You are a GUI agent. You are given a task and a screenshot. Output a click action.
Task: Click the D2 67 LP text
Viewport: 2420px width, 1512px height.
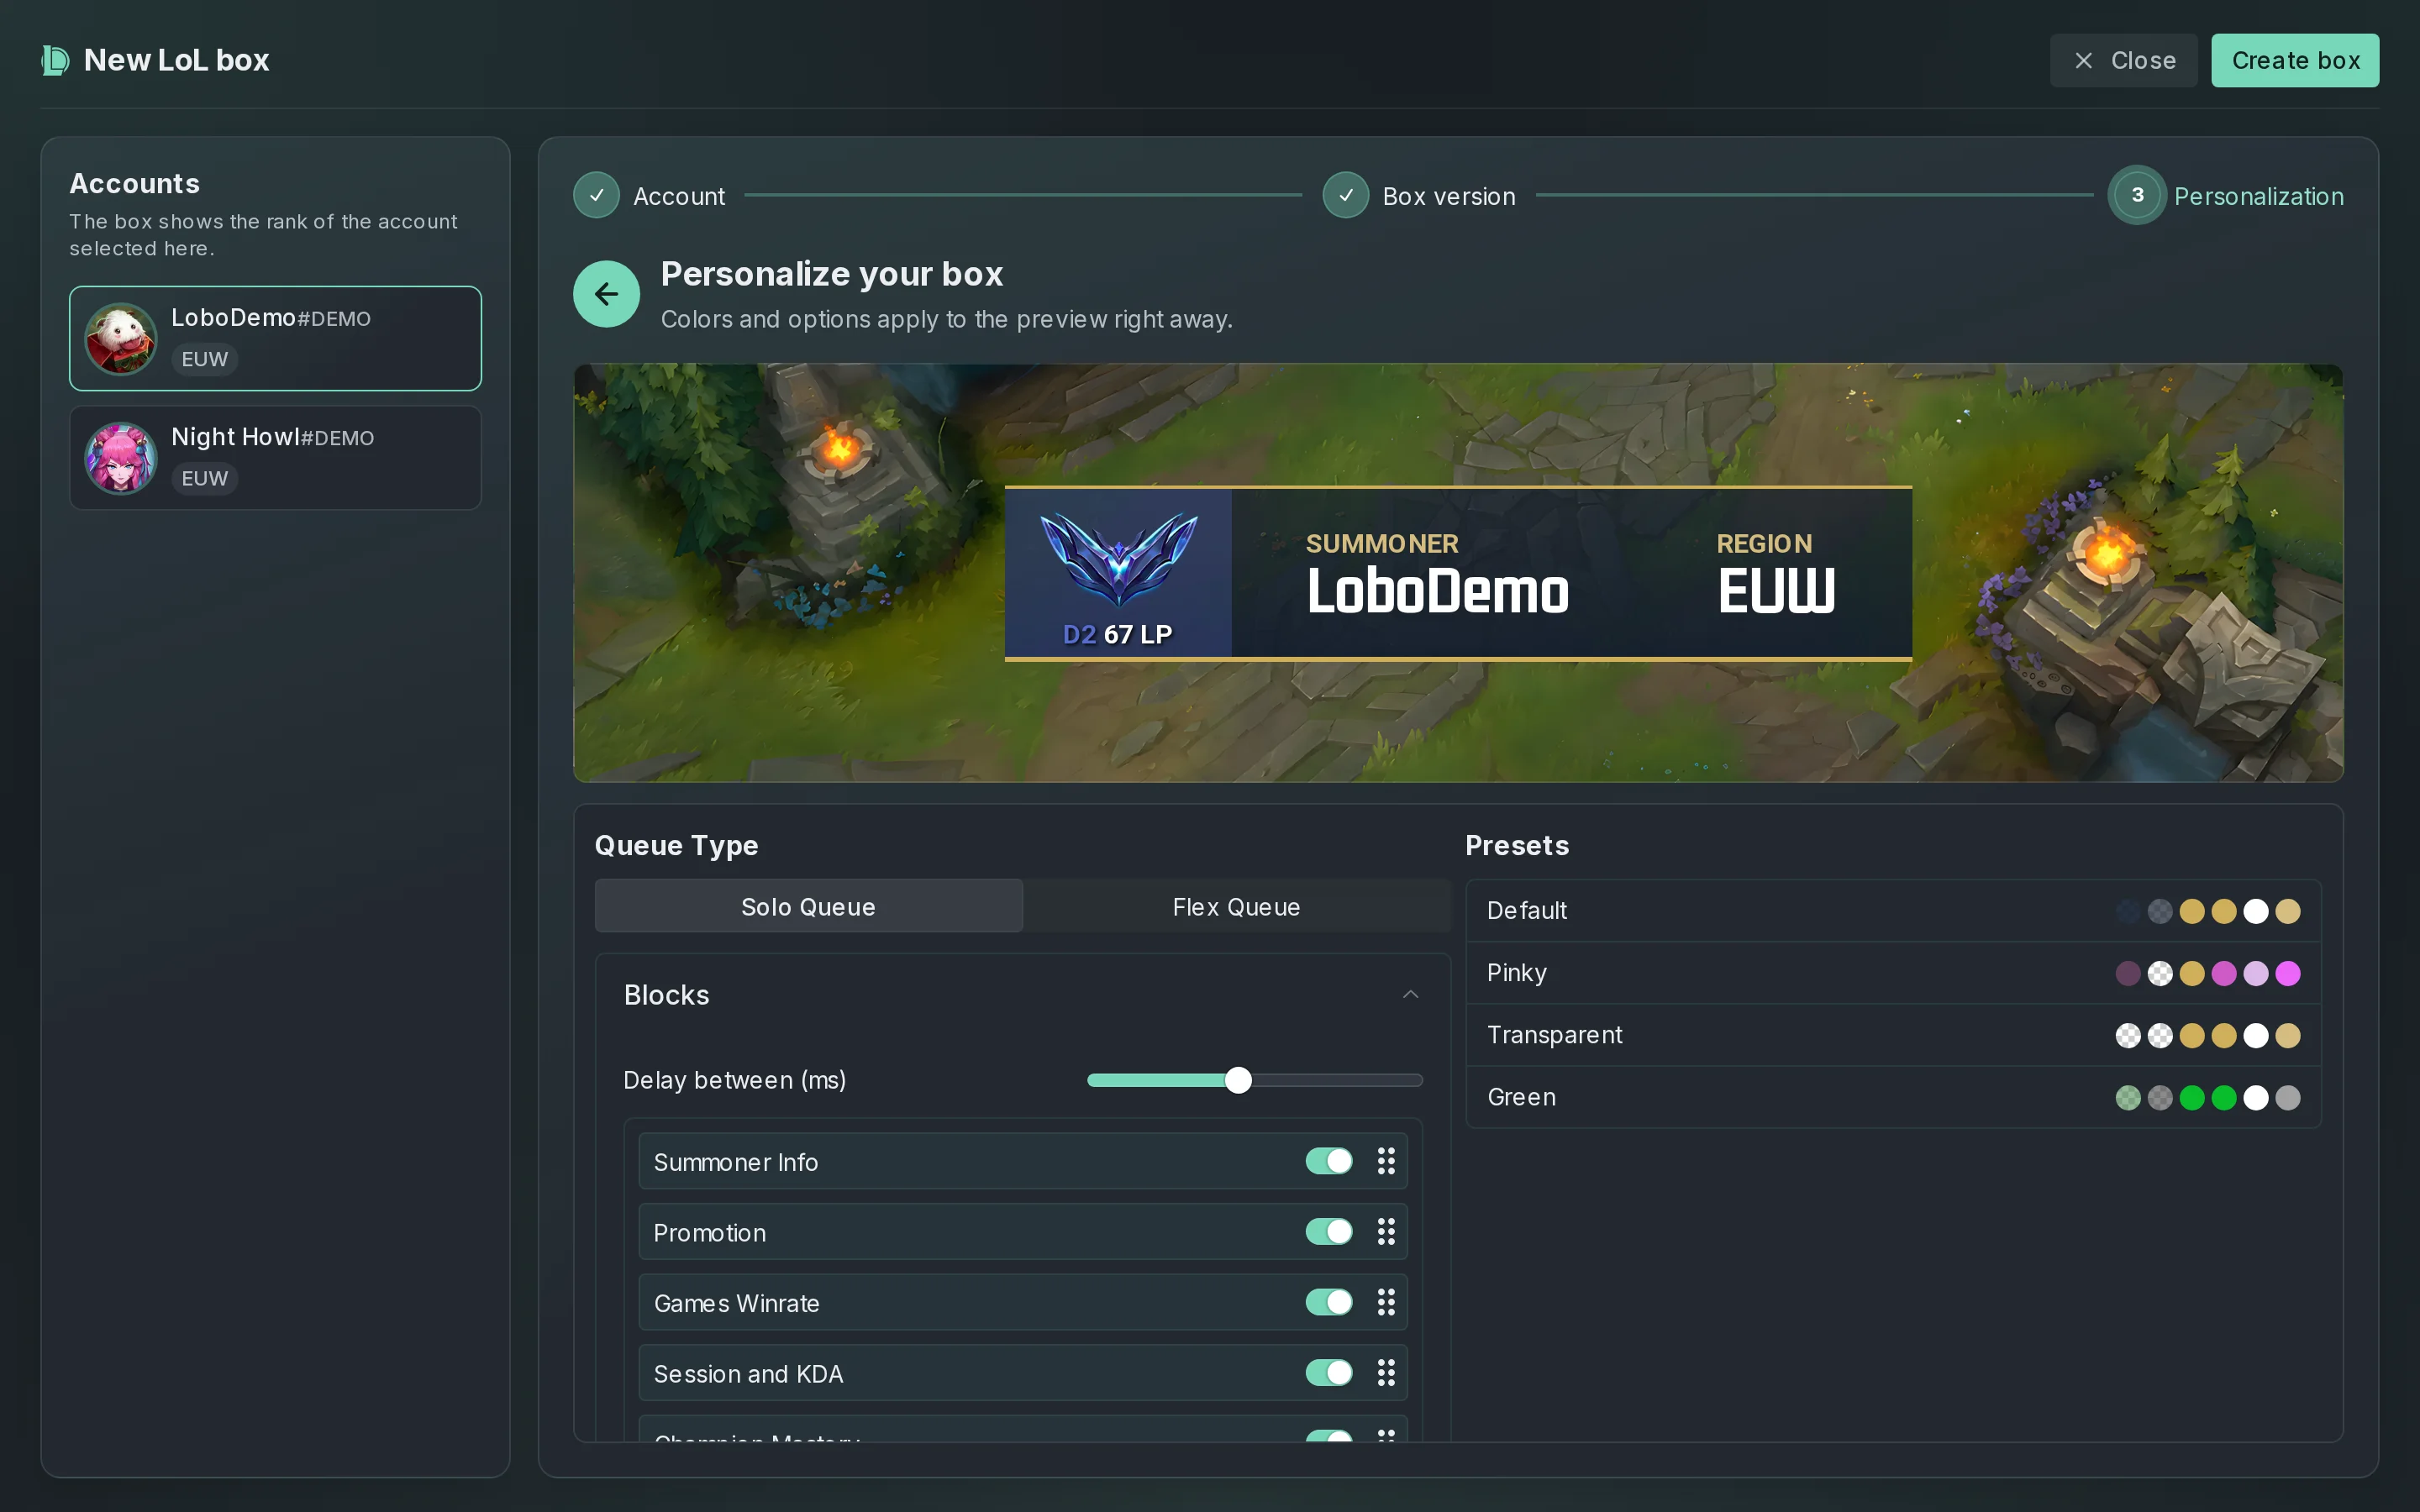[1117, 634]
